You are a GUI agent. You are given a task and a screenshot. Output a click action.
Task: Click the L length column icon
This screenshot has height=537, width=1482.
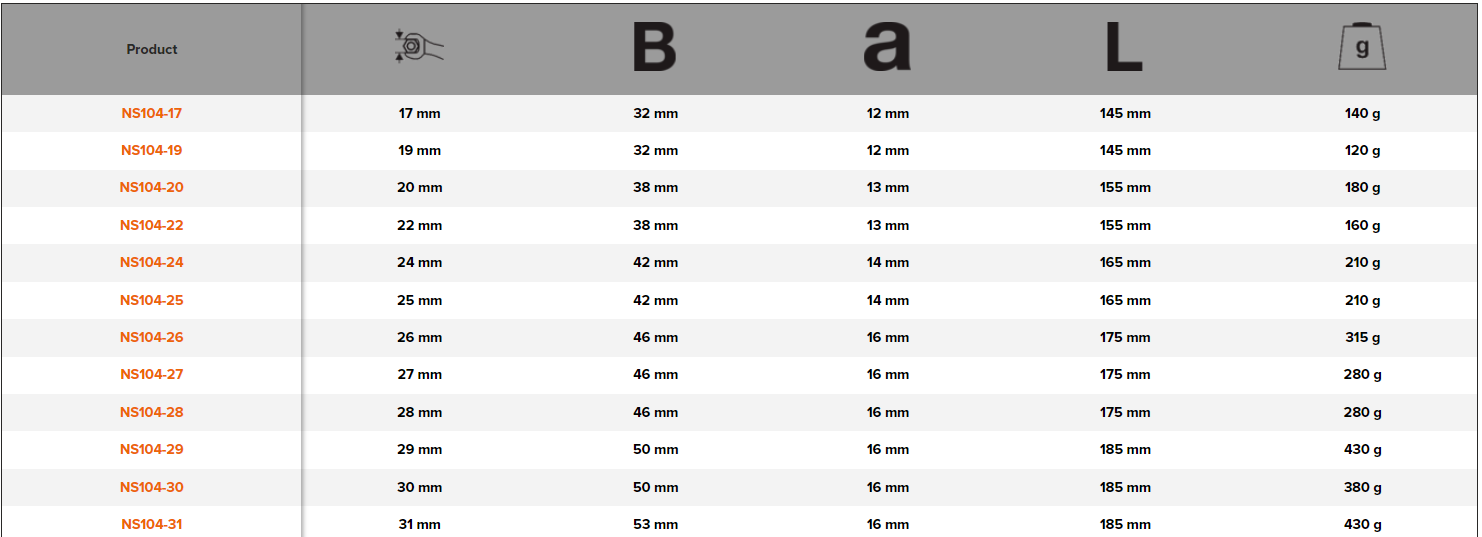pos(1124,48)
